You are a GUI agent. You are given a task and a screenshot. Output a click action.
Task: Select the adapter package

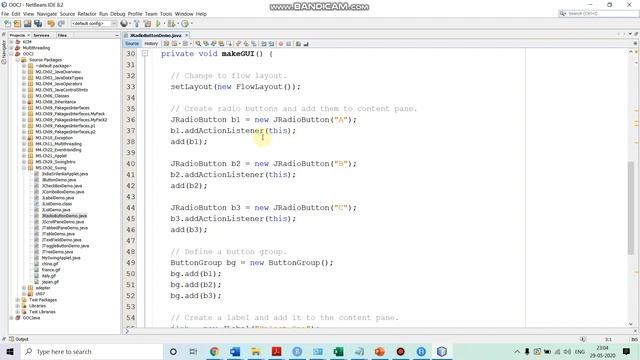42,288
